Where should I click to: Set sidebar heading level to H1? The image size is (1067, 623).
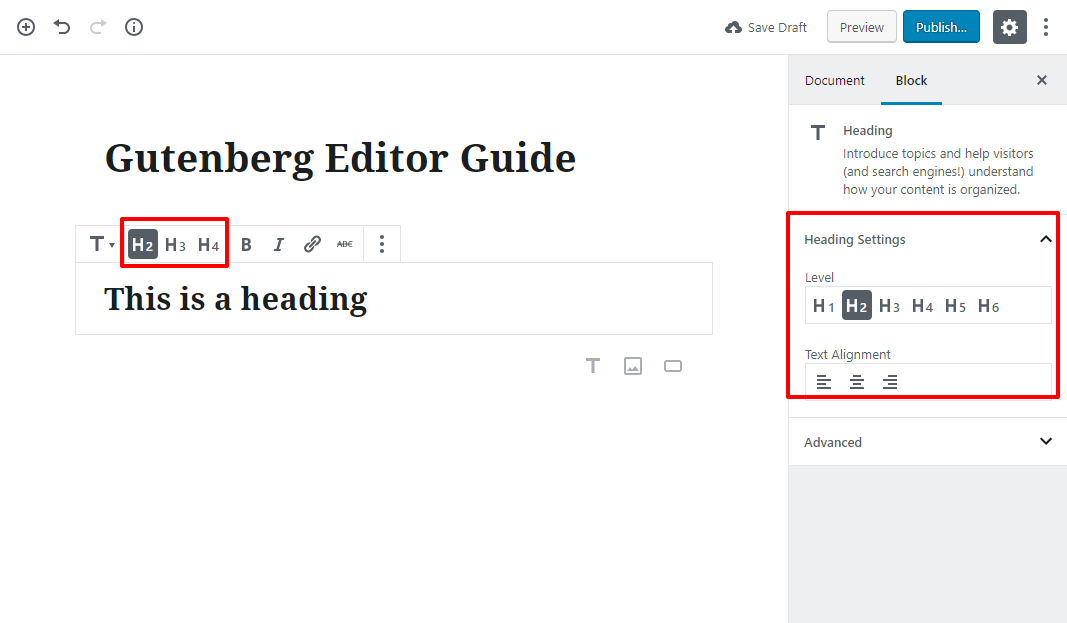[x=823, y=306]
